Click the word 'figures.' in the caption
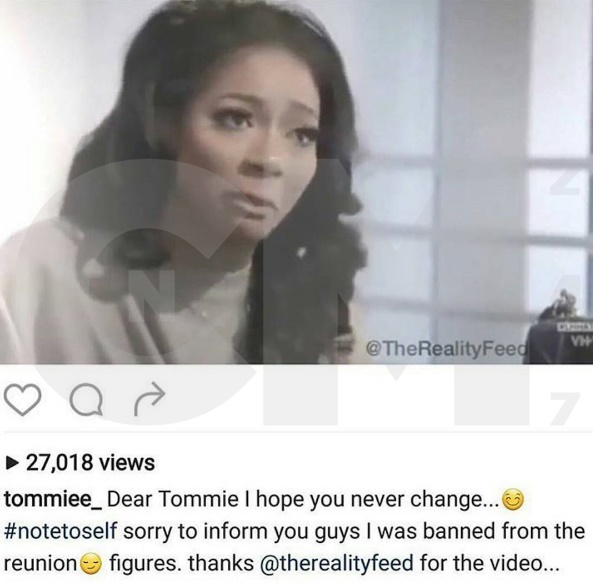Screen dimensions: 593x585 (x=145, y=564)
